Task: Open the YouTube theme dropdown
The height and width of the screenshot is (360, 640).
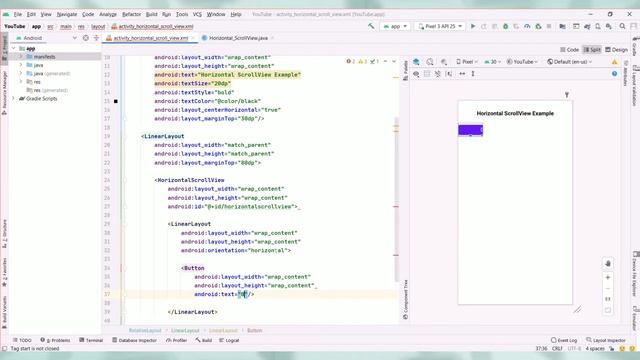Action: (x=522, y=62)
